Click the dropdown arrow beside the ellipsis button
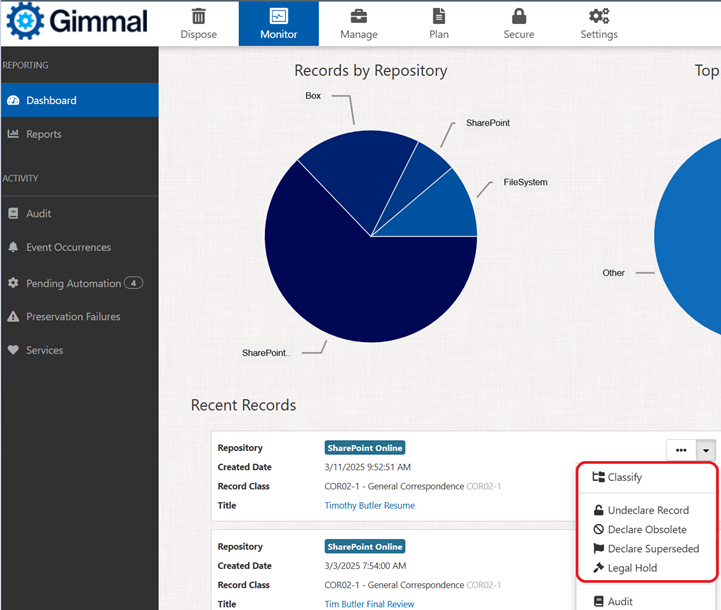This screenshot has height=610, width=721. pyautogui.click(x=706, y=450)
